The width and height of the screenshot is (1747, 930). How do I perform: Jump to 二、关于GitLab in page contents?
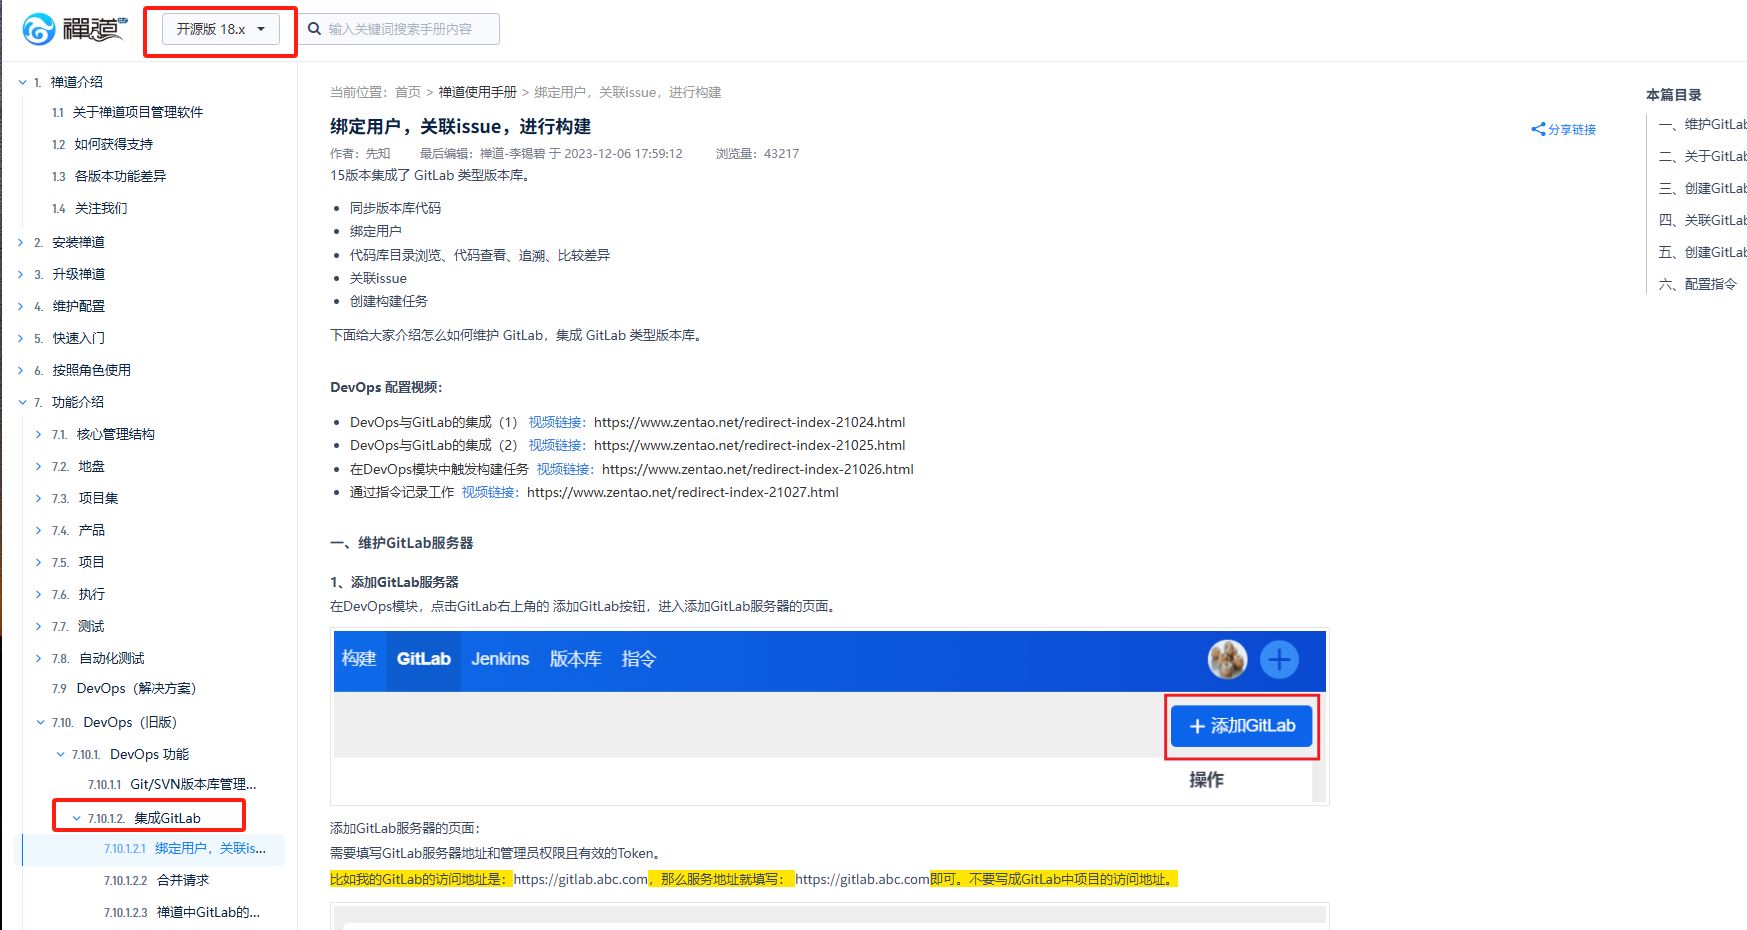point(1702,156)
